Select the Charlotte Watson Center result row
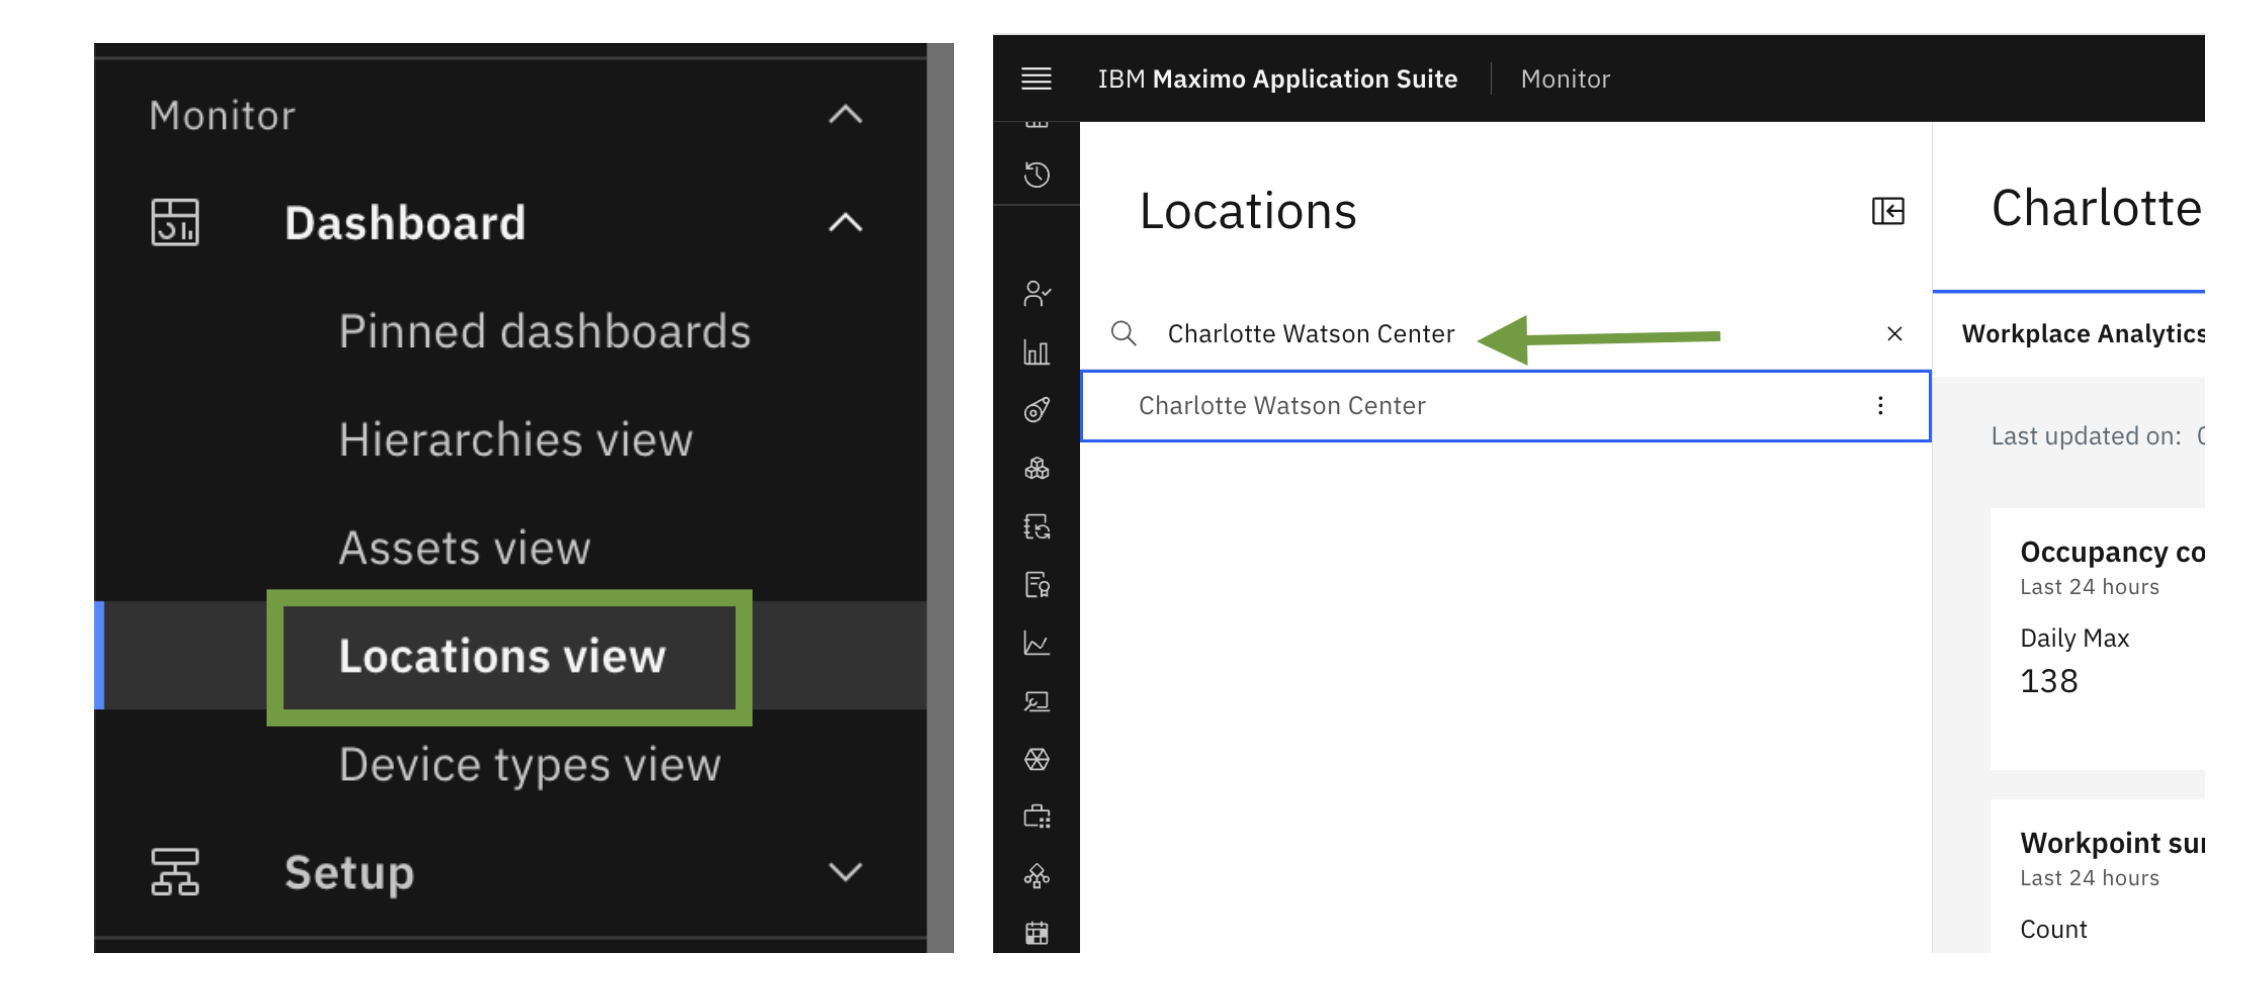 point(1505,405)
